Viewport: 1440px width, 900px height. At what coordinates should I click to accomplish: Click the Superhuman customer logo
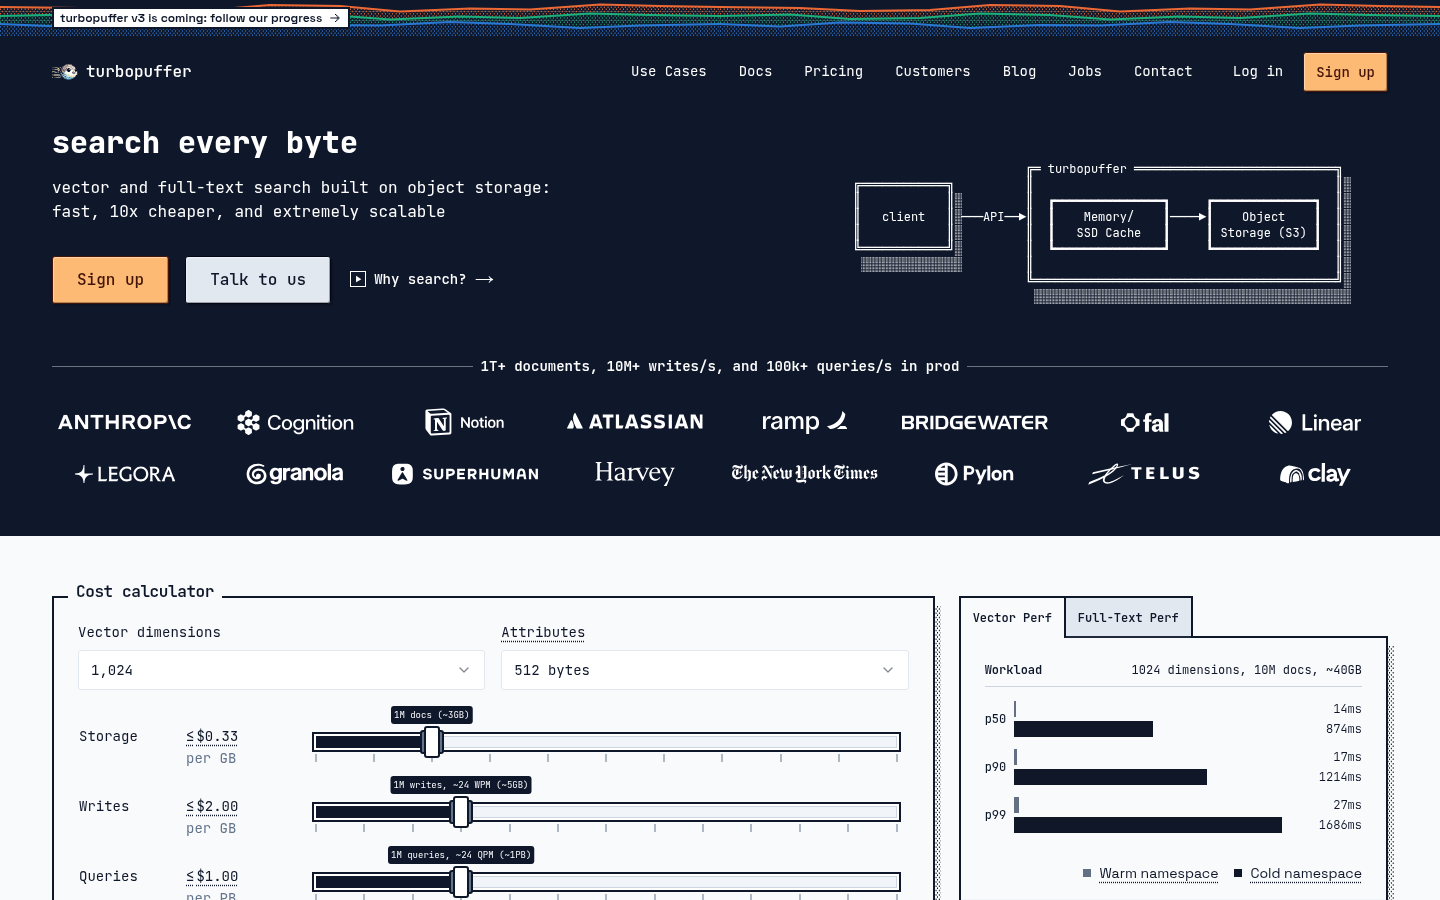tap(465, 474)
